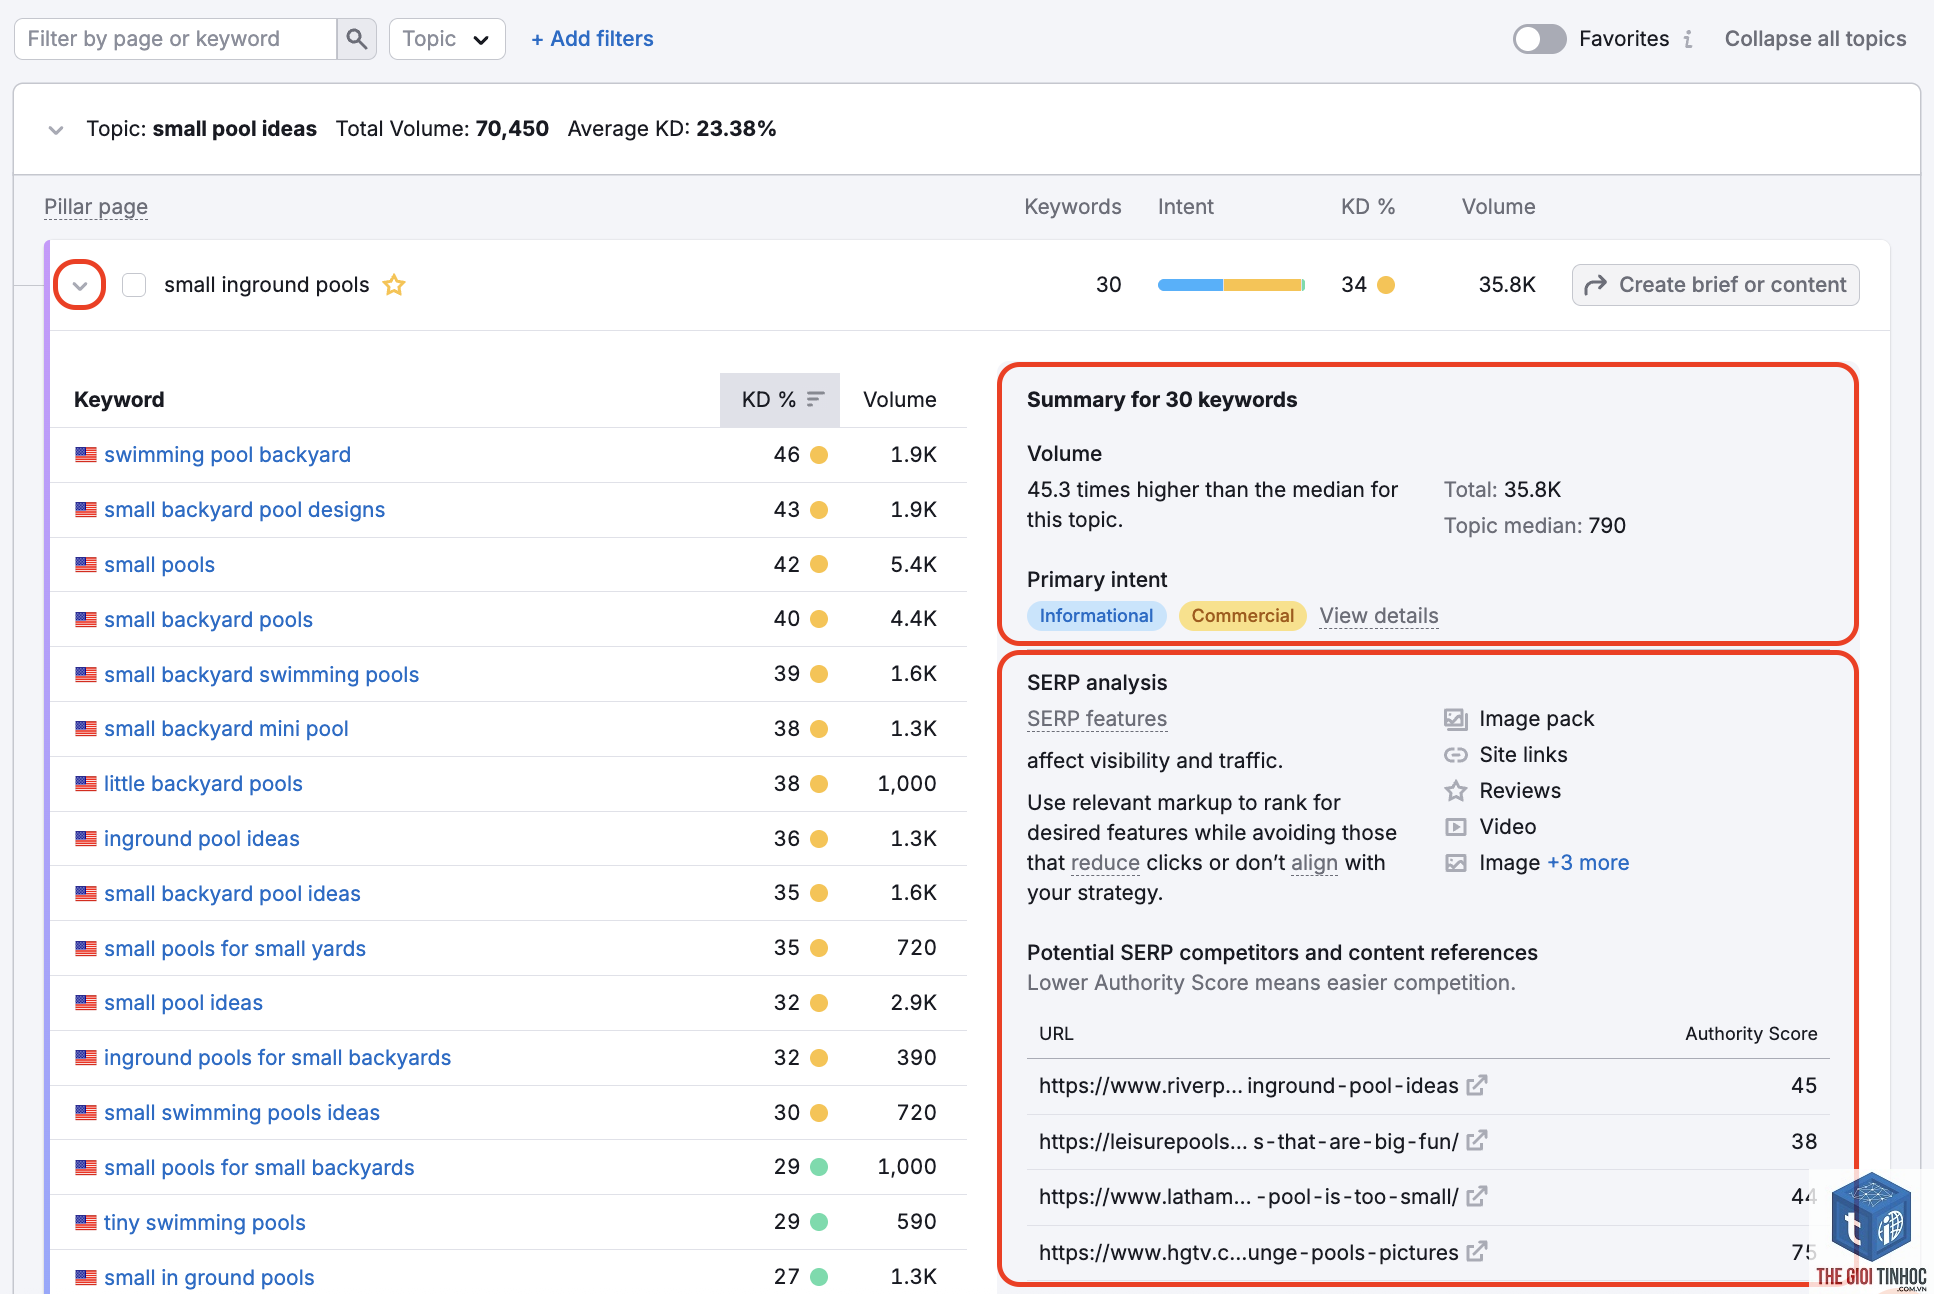Viewport: 1934px width, 1294px height.
Task: Click the Reviews star icon
Action: click(1455, 791)
